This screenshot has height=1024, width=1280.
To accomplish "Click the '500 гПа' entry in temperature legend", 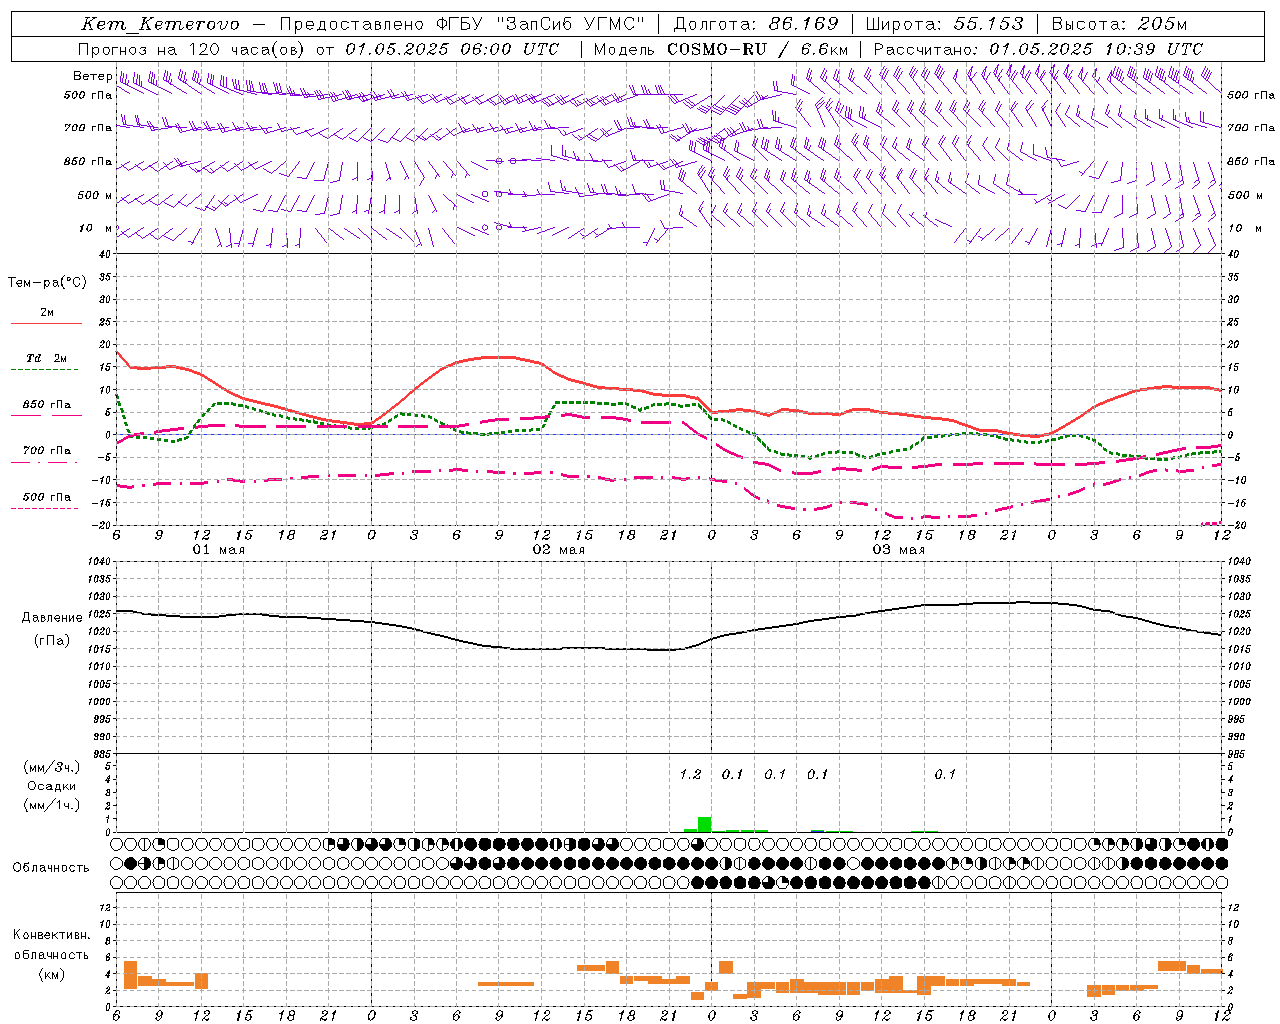I will click(x=47, y=497).
